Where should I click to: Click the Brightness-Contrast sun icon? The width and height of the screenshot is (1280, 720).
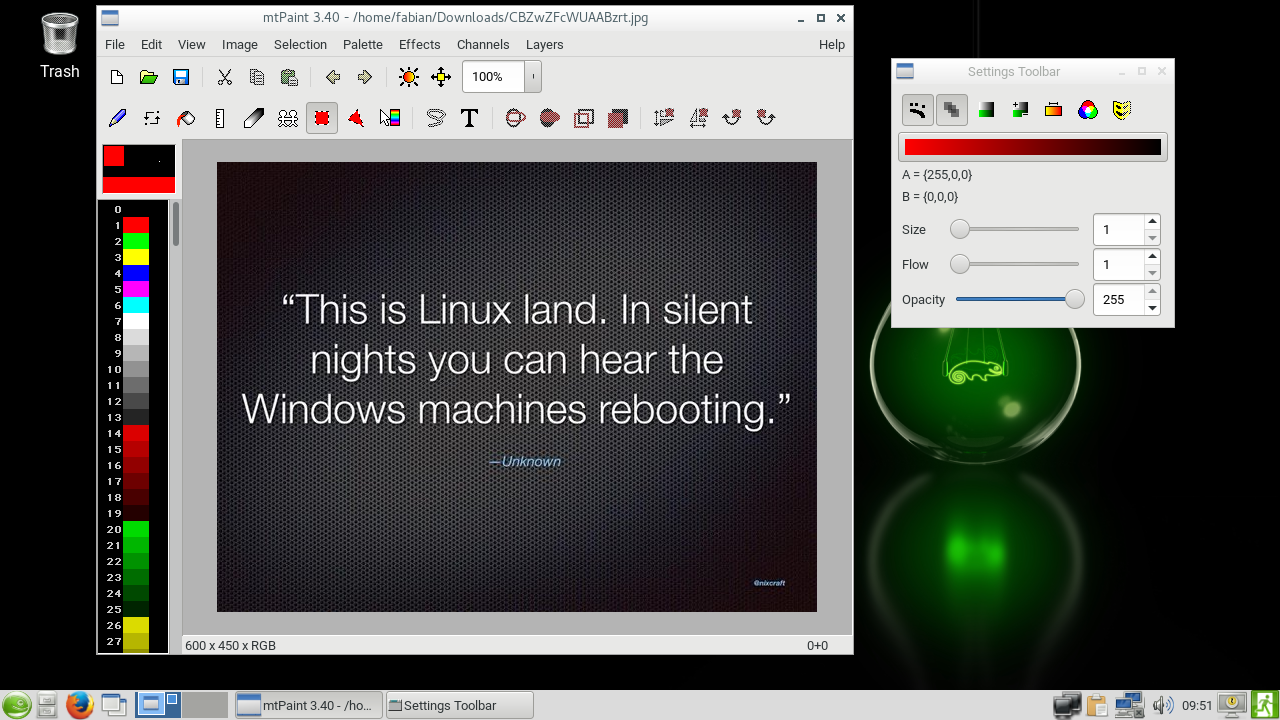(408, 77)
